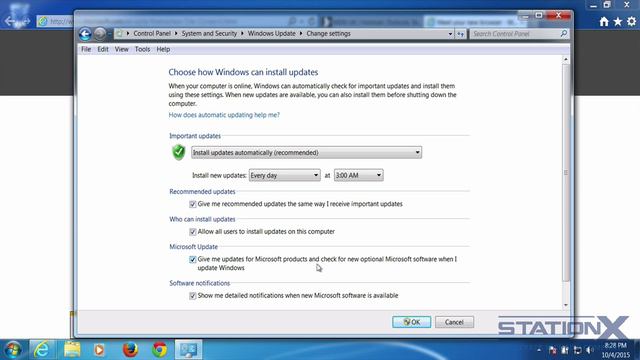
Task: Click Change settings in breadcrumb
Action: 329,33
